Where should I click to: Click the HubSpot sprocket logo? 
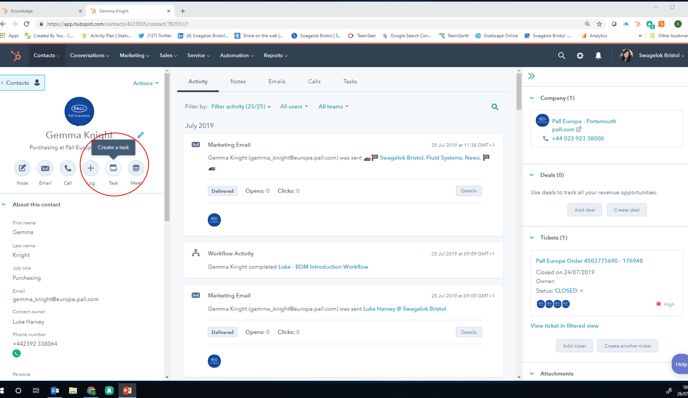[x=16, y=56]
